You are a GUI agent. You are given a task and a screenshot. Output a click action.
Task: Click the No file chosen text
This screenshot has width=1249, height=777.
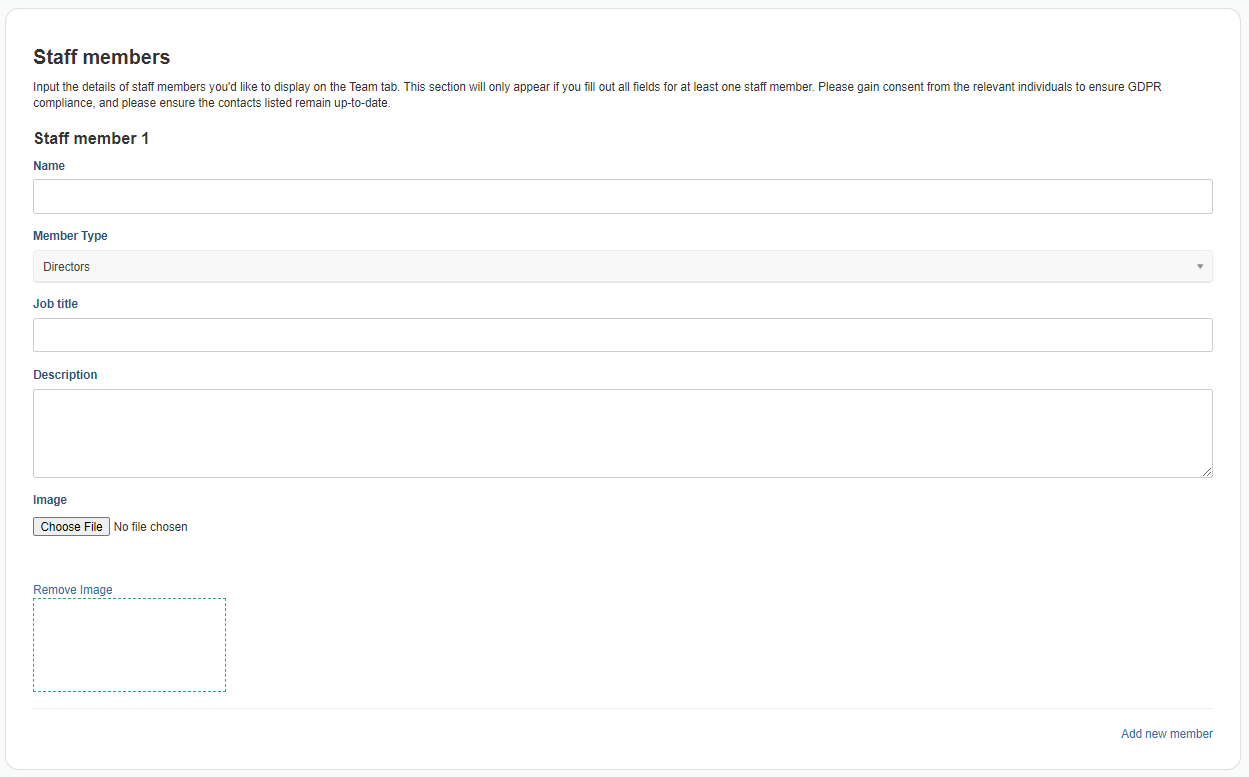(x=151, y=527)
